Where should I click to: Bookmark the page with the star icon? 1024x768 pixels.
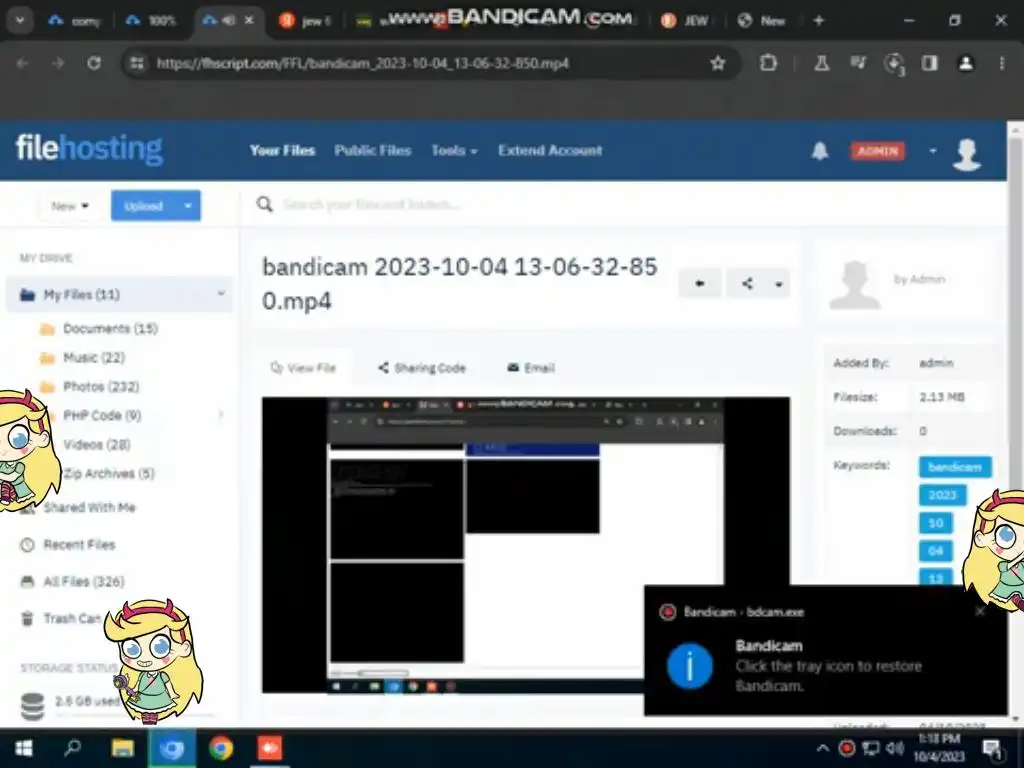tap(718, 63)
